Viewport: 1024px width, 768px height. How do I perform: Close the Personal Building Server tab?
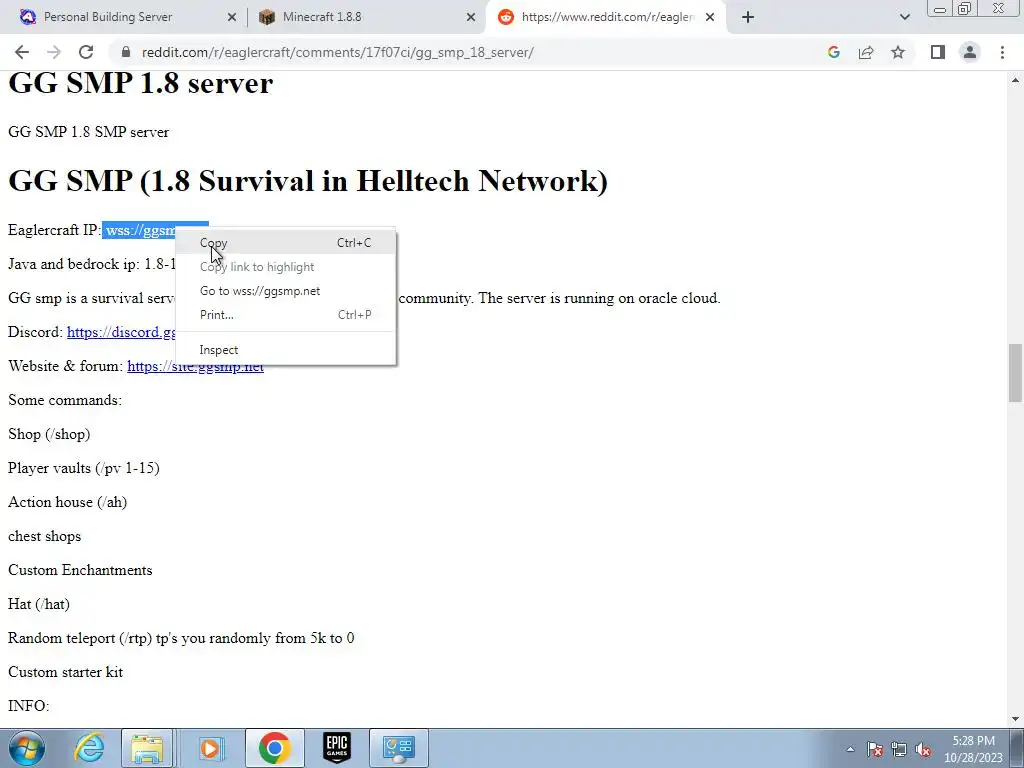click(x=232, y=17)
